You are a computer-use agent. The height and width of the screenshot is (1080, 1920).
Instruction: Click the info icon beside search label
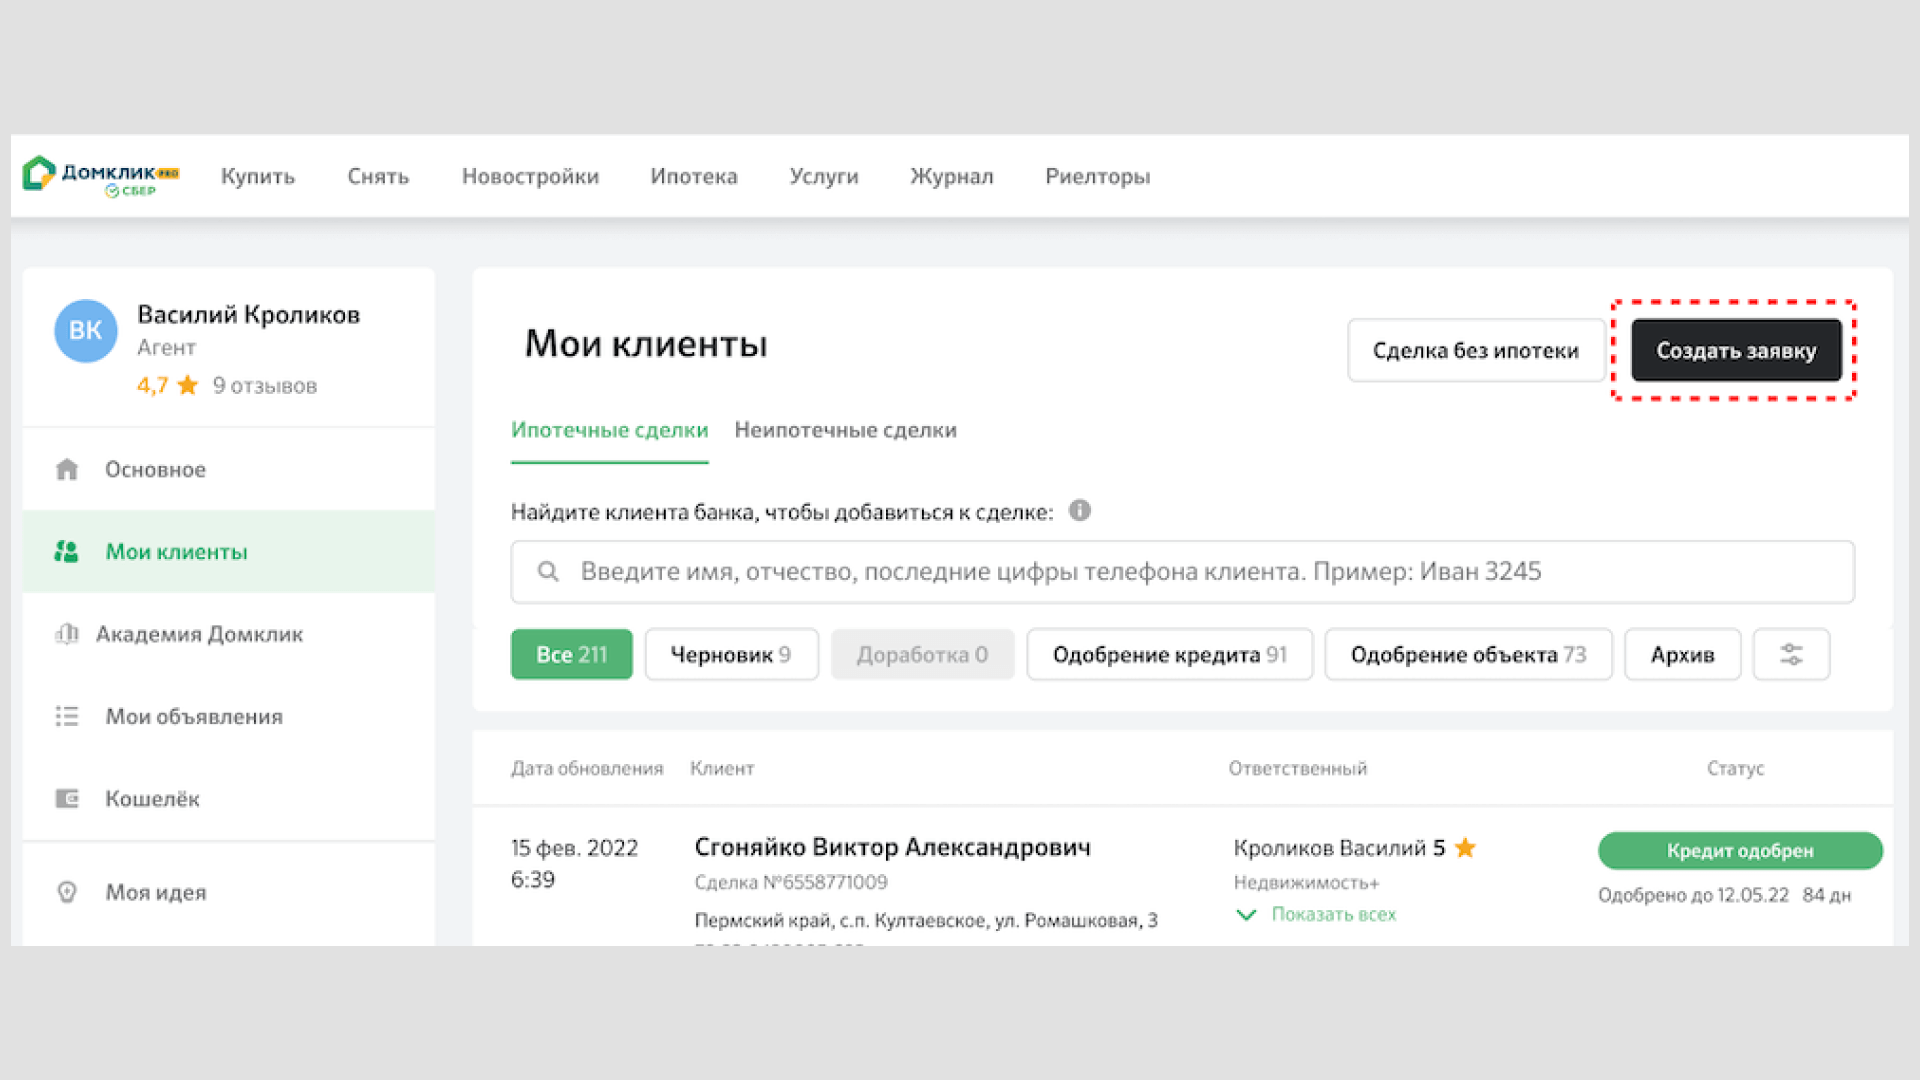1079,511
